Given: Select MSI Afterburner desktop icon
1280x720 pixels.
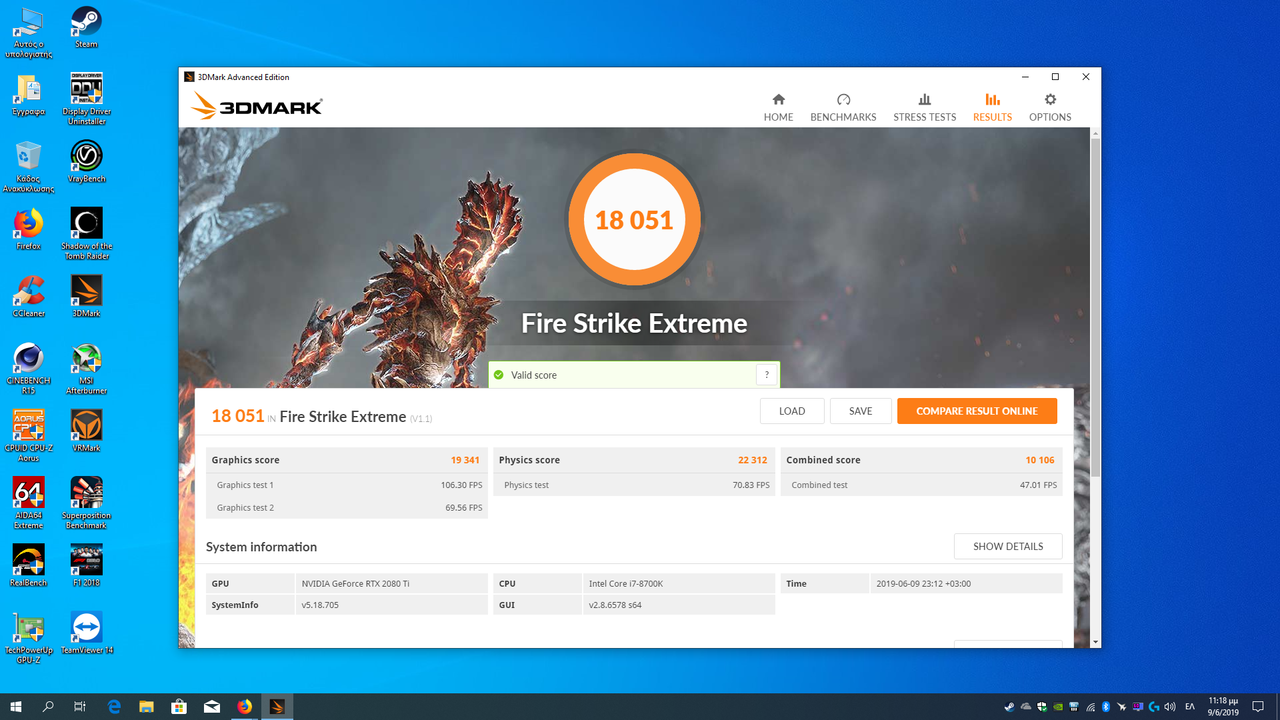Looking at the screenshot, I should pyautogui.click(x=86, y=368).
